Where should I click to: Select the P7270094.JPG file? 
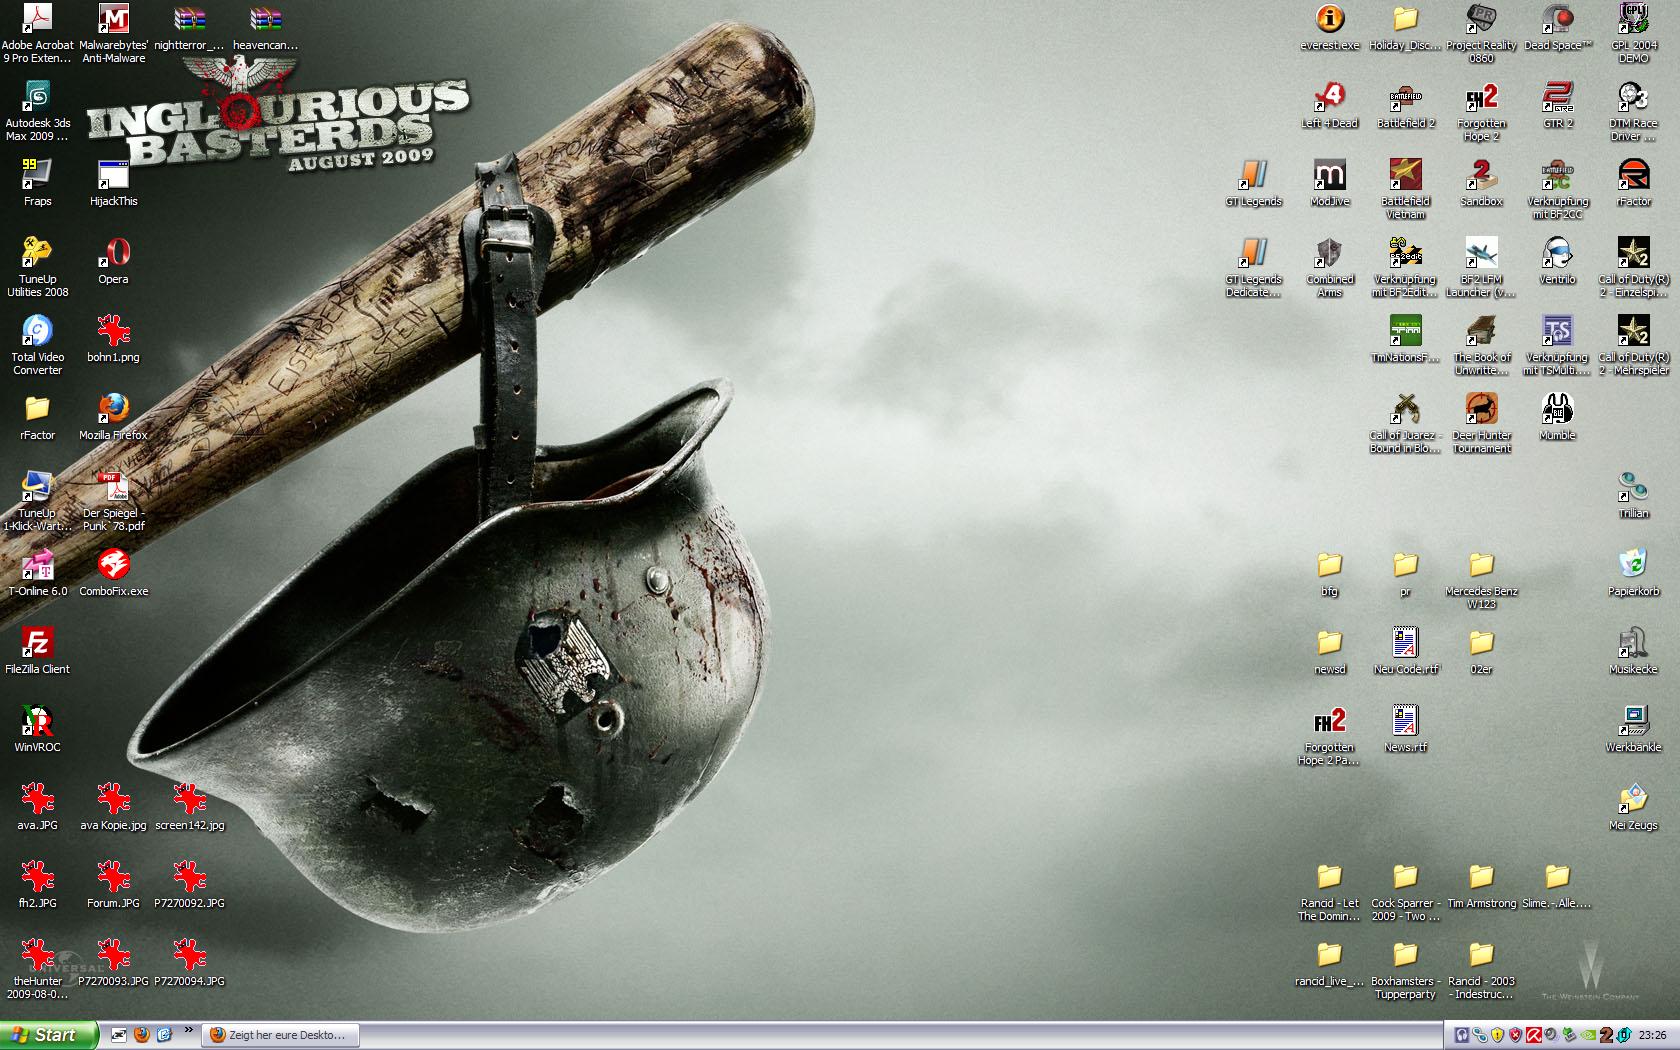(x=189, y=963)
